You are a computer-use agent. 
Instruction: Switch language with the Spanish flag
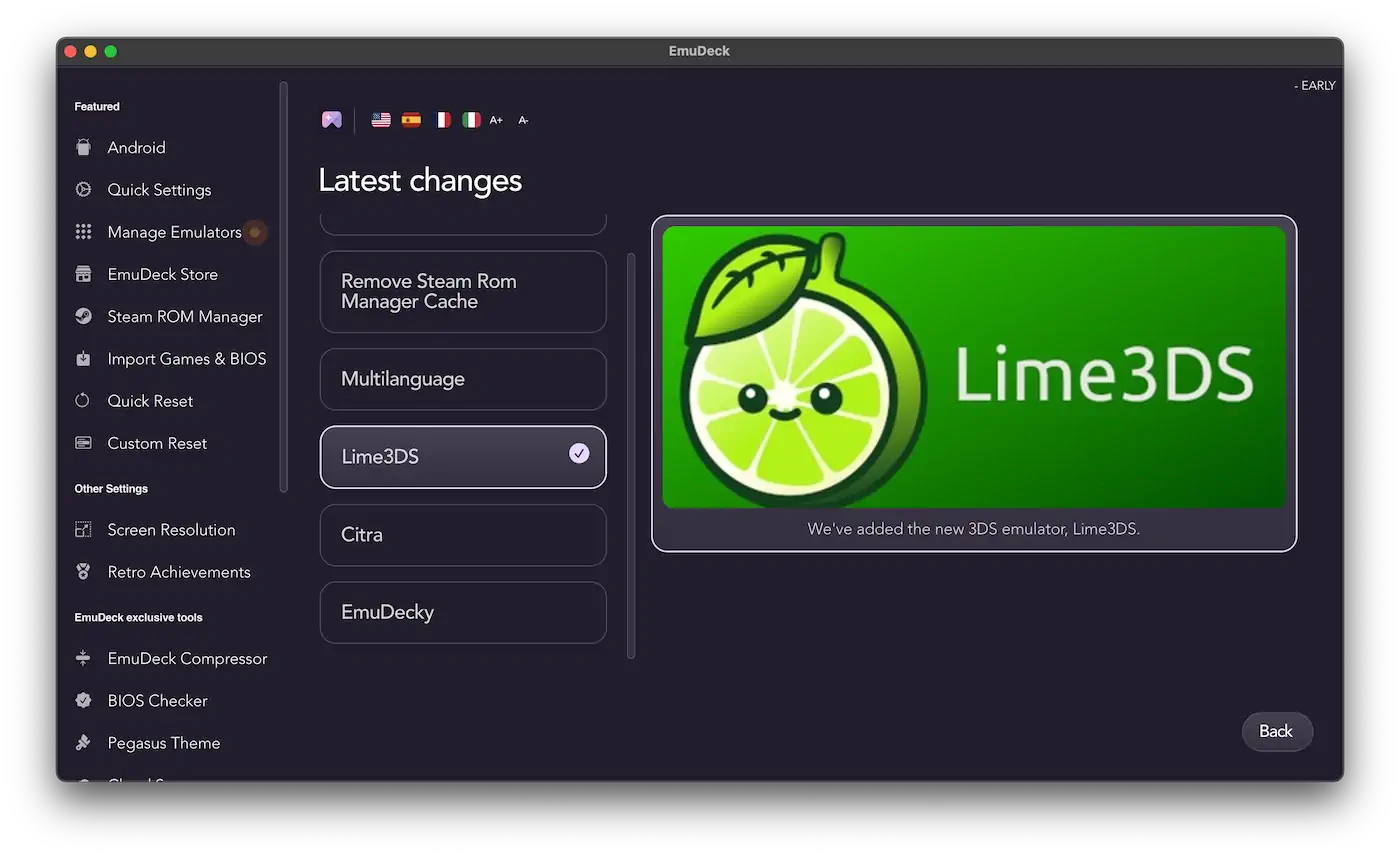[411, 120]
